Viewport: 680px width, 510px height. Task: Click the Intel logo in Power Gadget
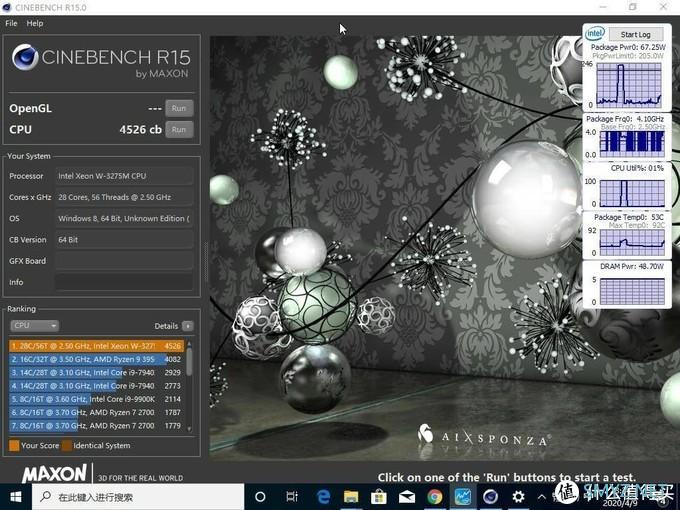[x=595, y=33]
